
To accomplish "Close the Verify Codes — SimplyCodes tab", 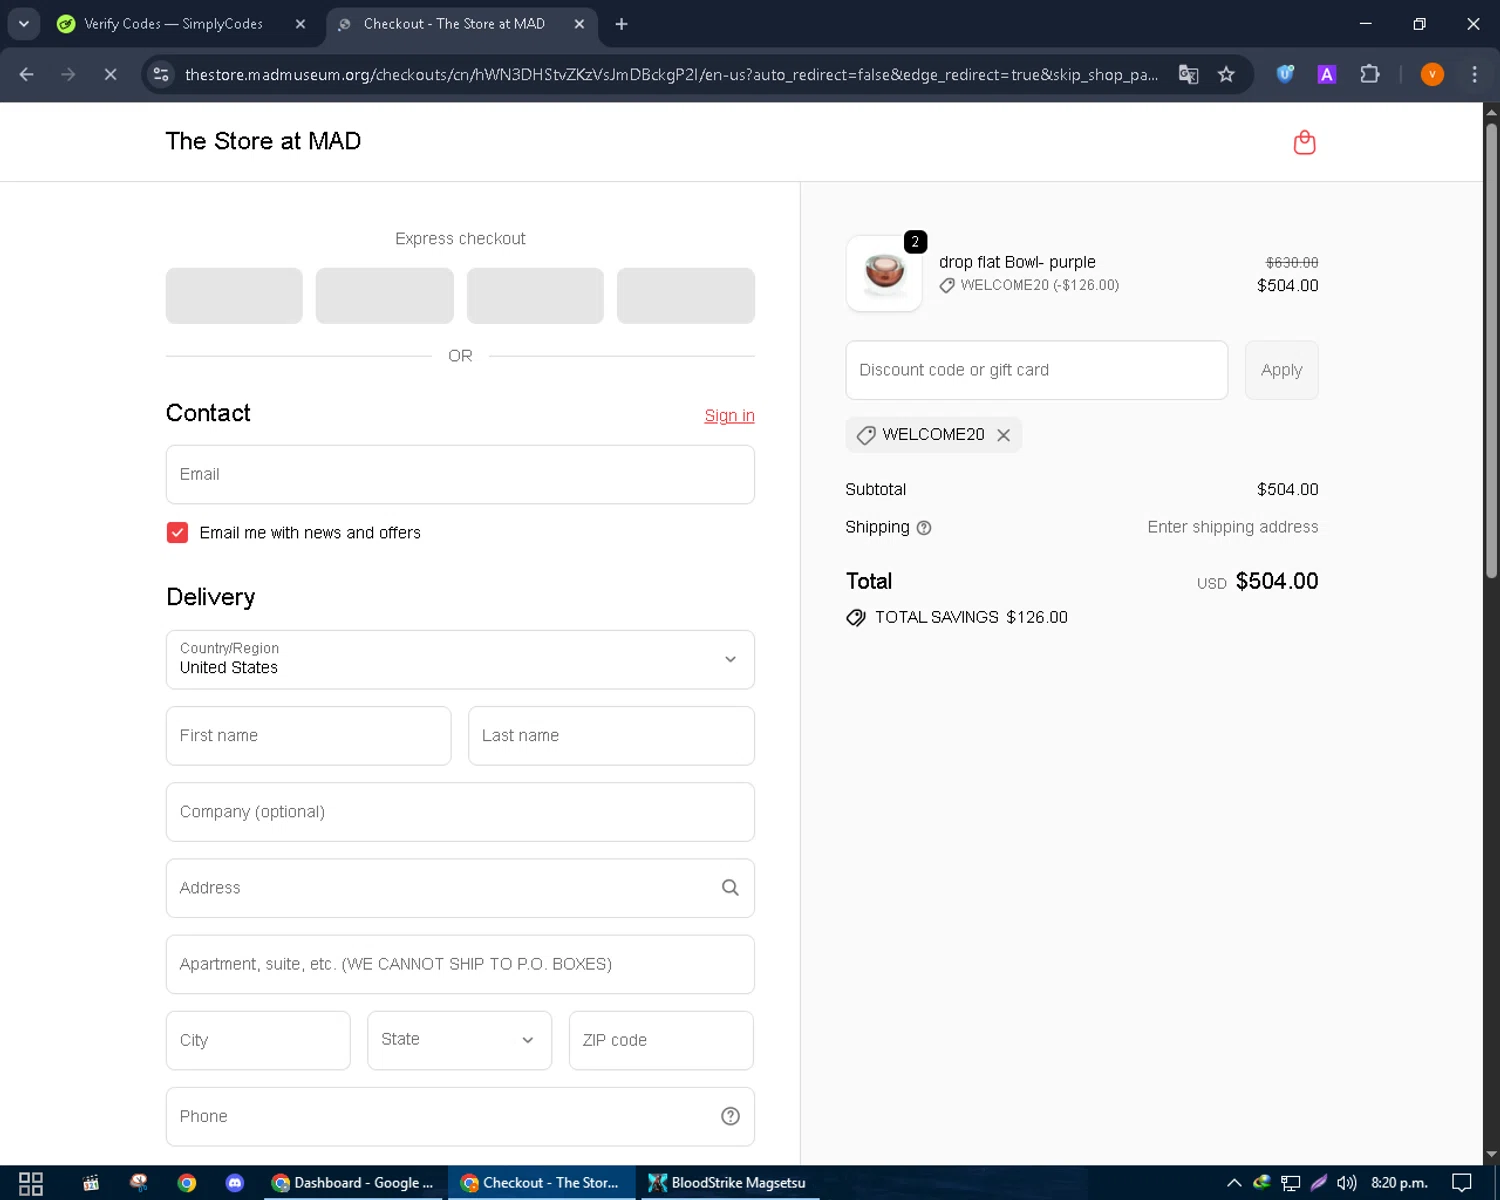I will pos(300,24).
